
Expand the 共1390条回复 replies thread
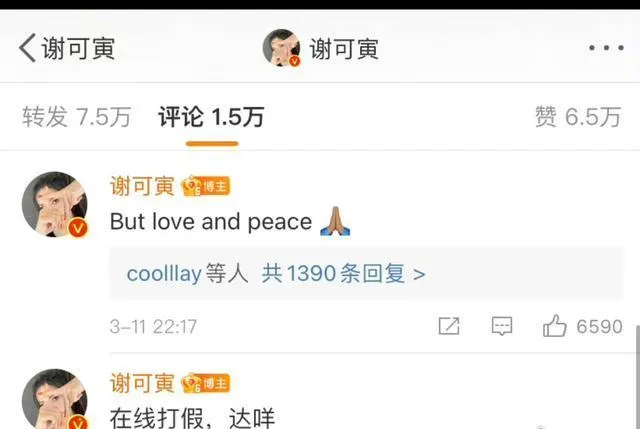tap(343, 273)
